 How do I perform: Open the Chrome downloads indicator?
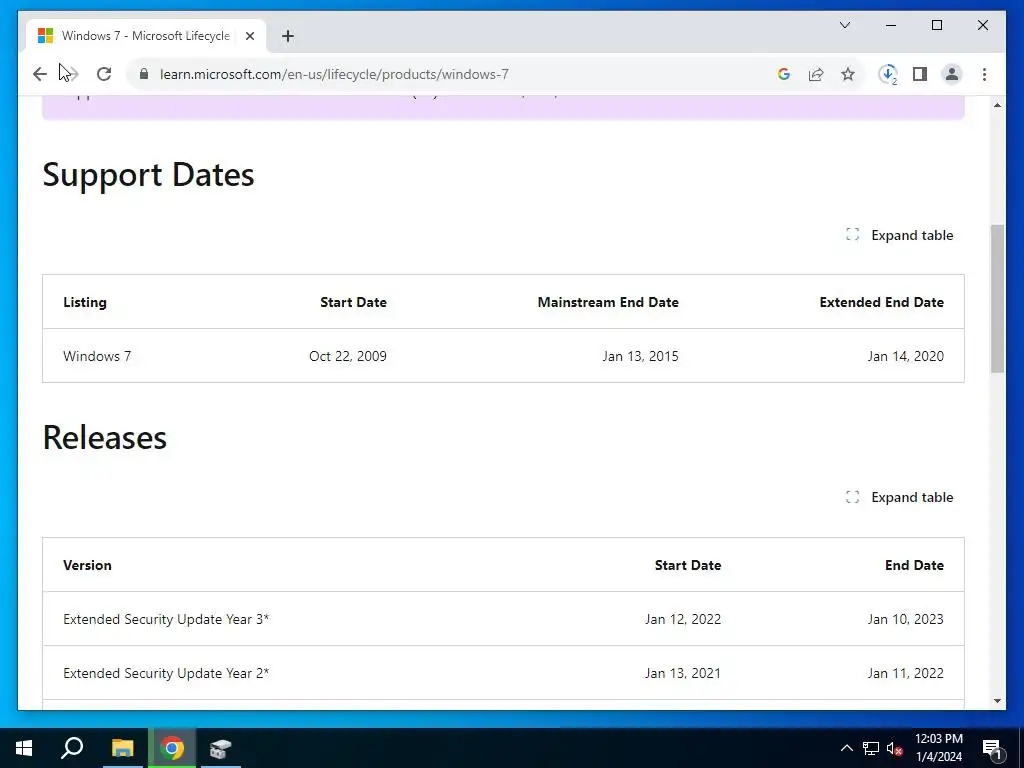click(x=888, y=74)
